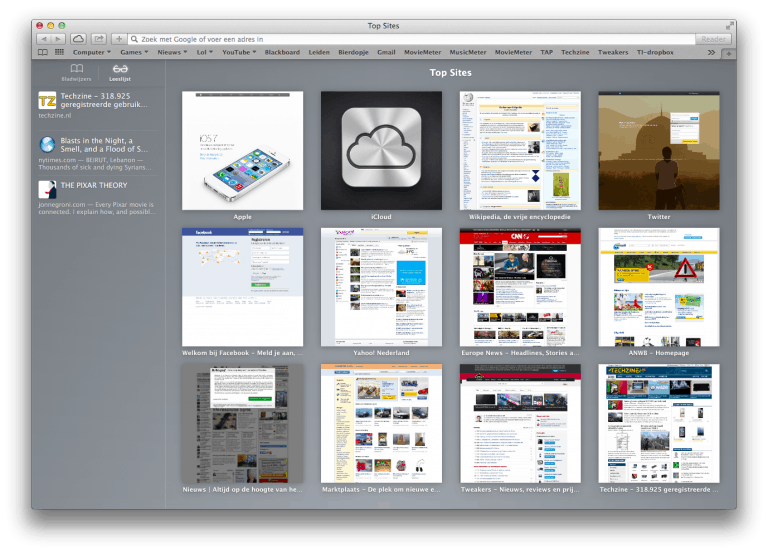Open a new tab with plus at tab bar

pos(729,53)
